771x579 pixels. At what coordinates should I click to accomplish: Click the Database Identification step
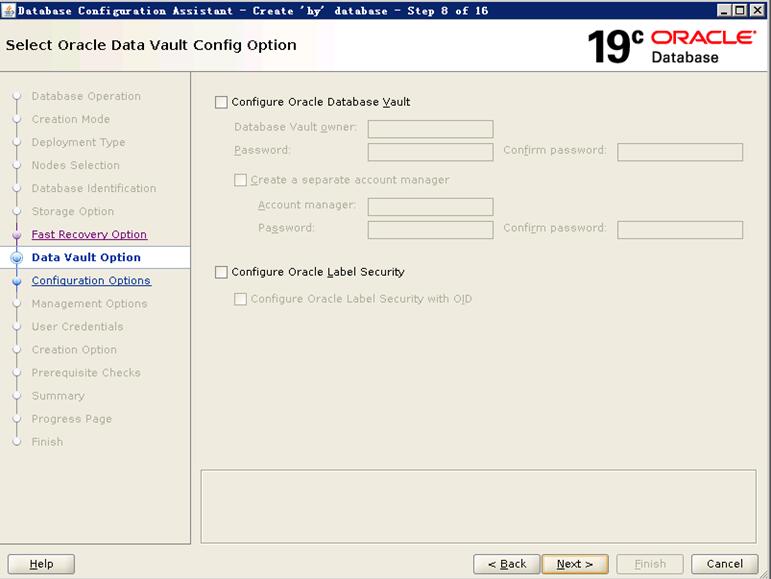[93, 189]
